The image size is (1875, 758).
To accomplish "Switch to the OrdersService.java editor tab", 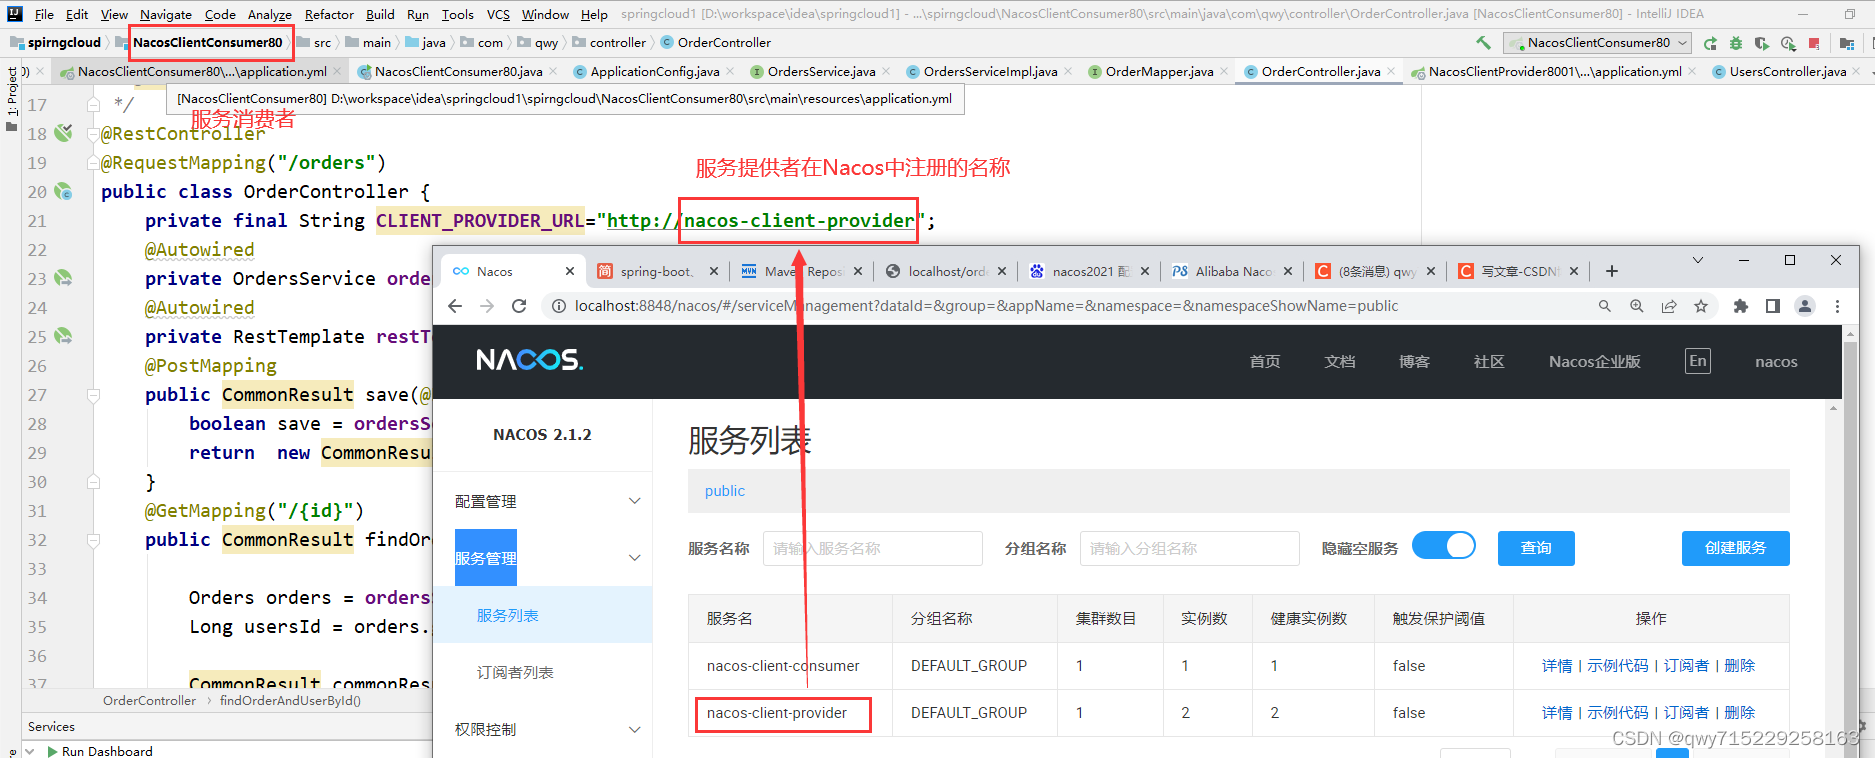I will tap(821, 72).
